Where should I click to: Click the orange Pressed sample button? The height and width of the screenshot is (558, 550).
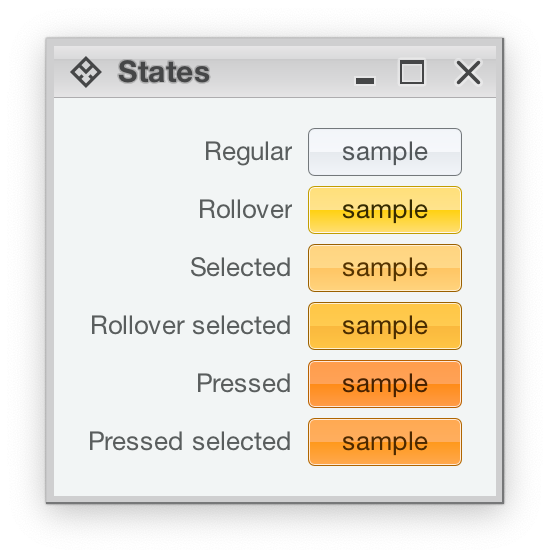[385, 384]
